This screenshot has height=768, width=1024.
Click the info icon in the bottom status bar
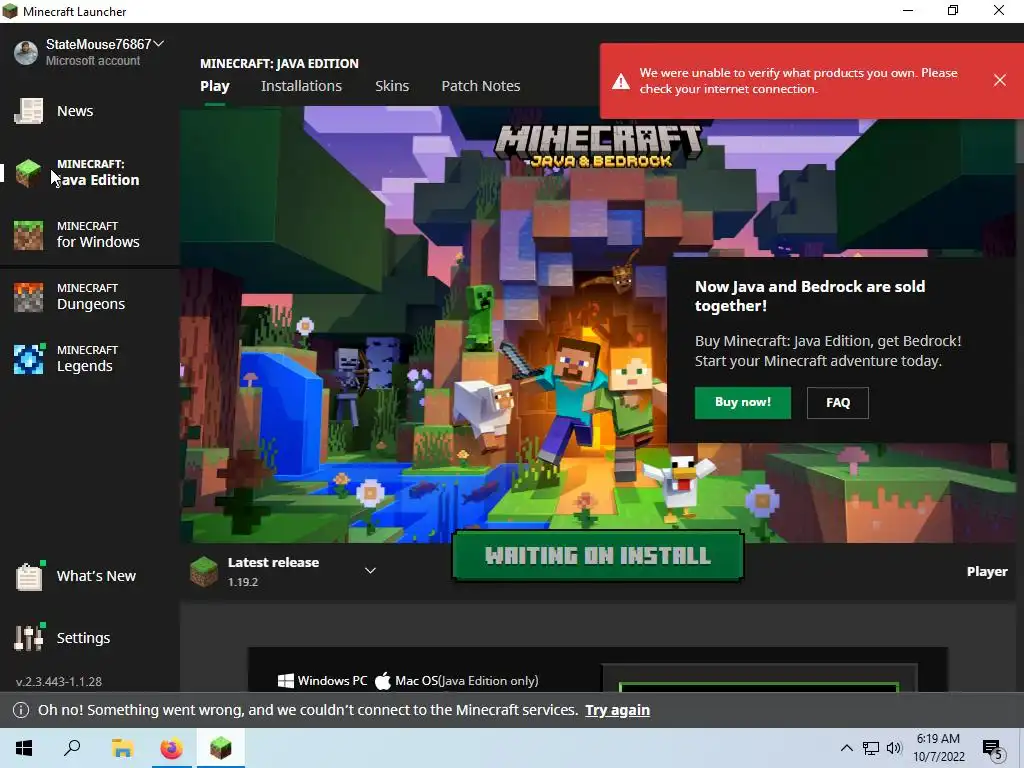(21, 710)
